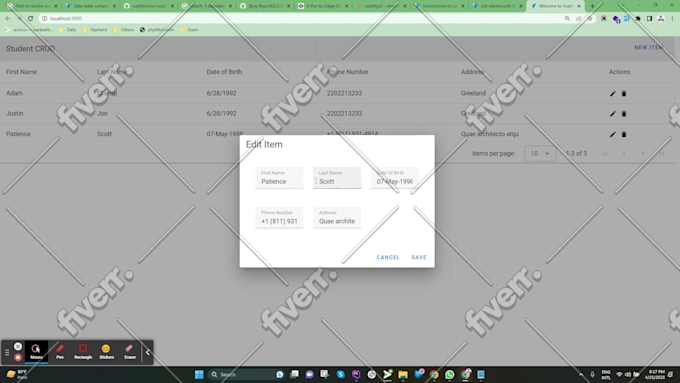
Task: Reload the localhost page
Action: [x=30, y=19]
